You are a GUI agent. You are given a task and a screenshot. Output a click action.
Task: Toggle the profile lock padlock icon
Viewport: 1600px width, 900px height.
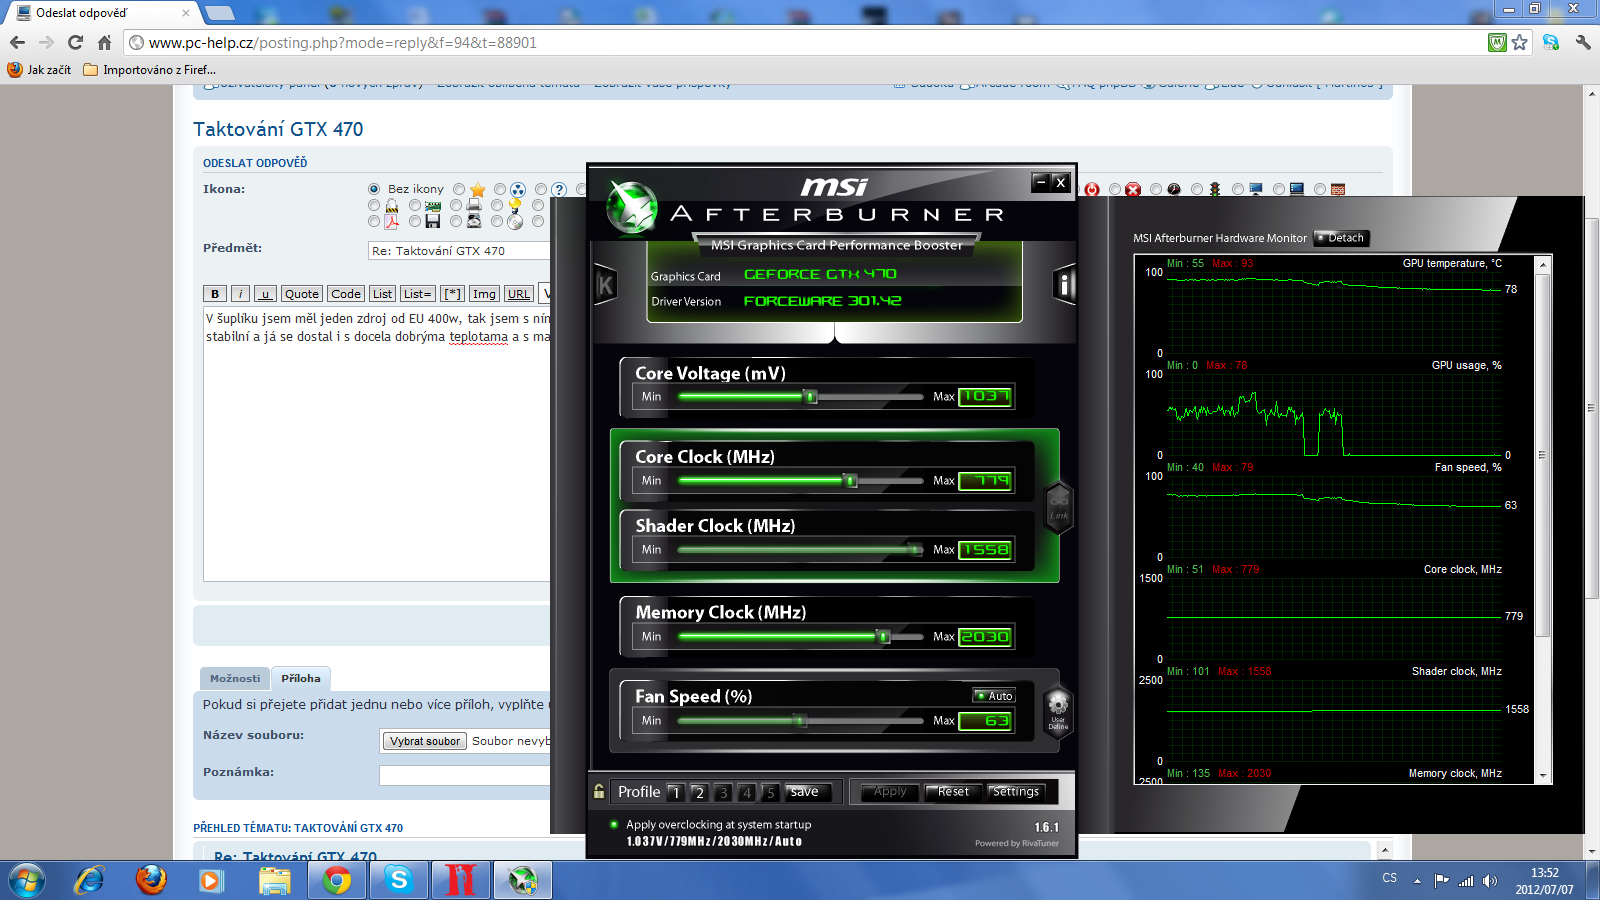point(599,792)
